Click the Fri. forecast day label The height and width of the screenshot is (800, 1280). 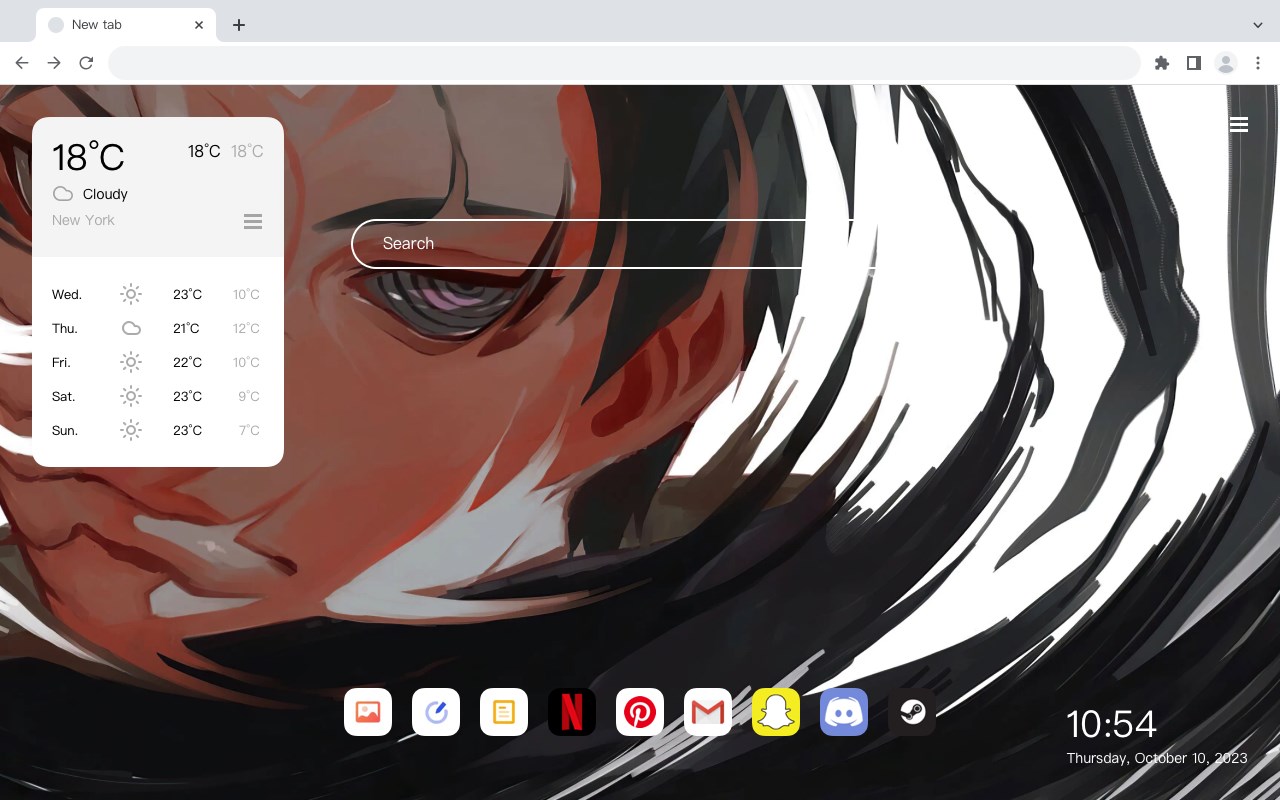(x=61, y=362)
